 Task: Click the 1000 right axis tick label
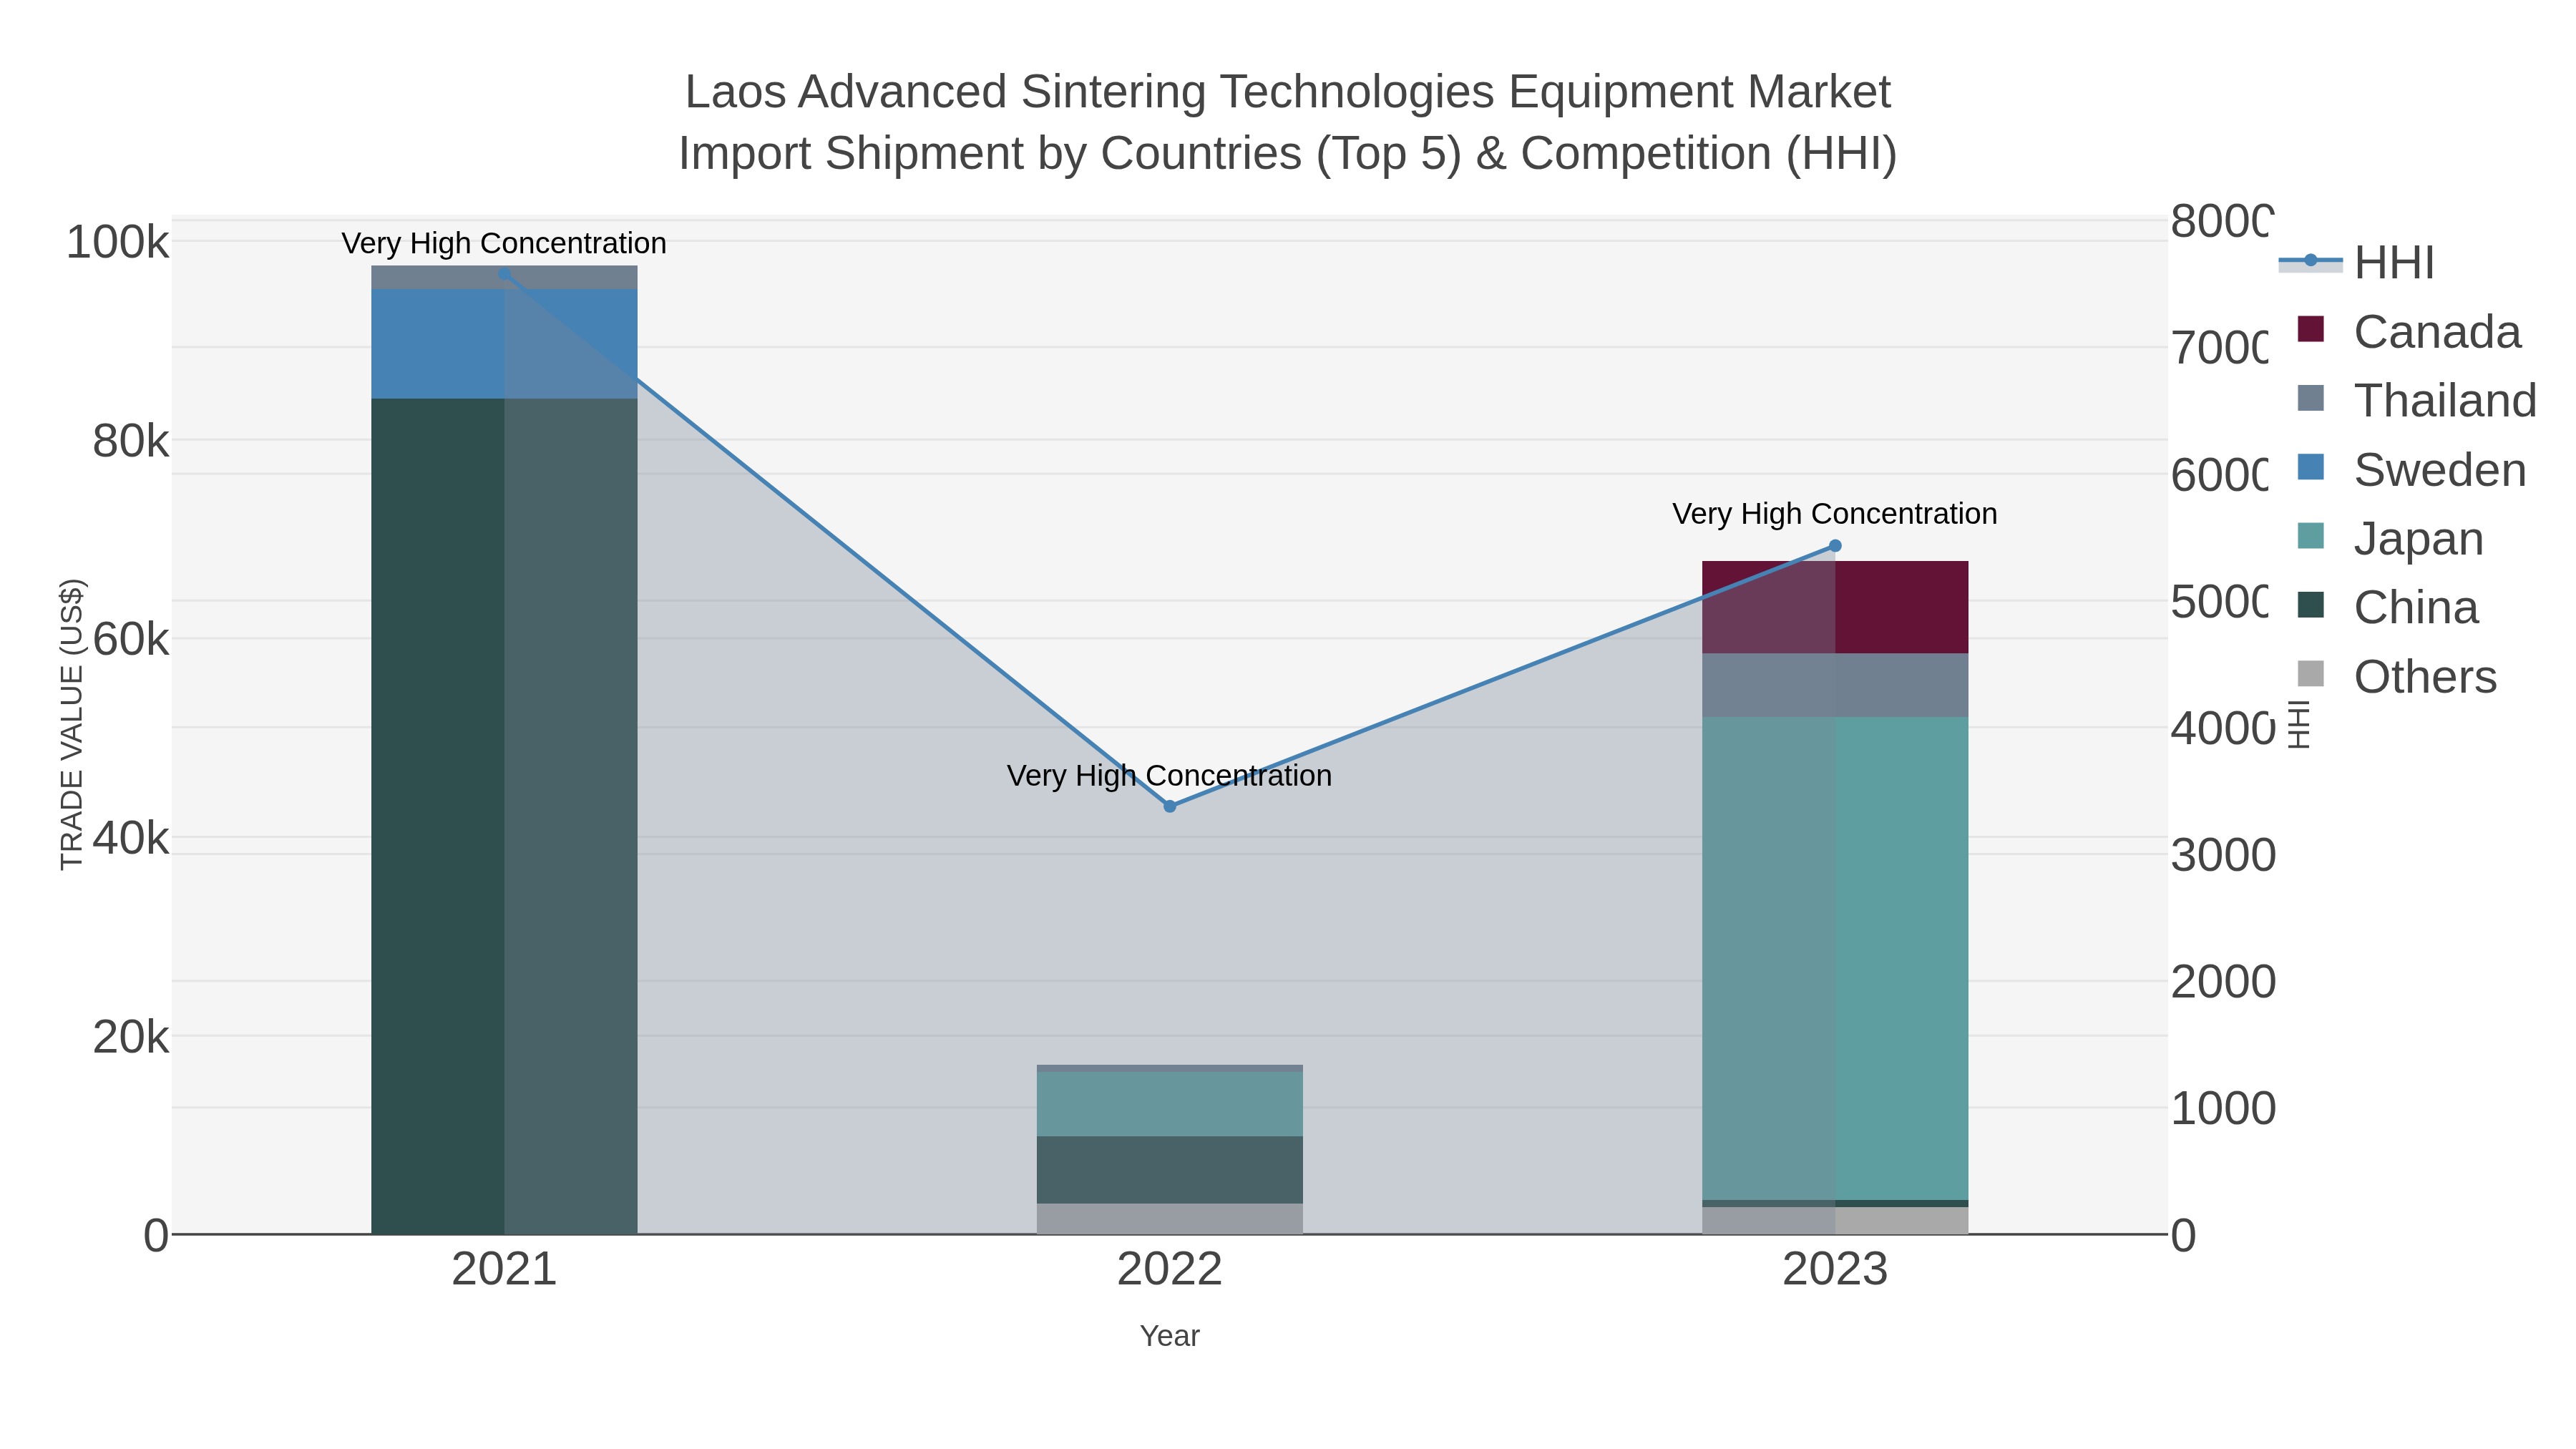click(2223, 1108)
